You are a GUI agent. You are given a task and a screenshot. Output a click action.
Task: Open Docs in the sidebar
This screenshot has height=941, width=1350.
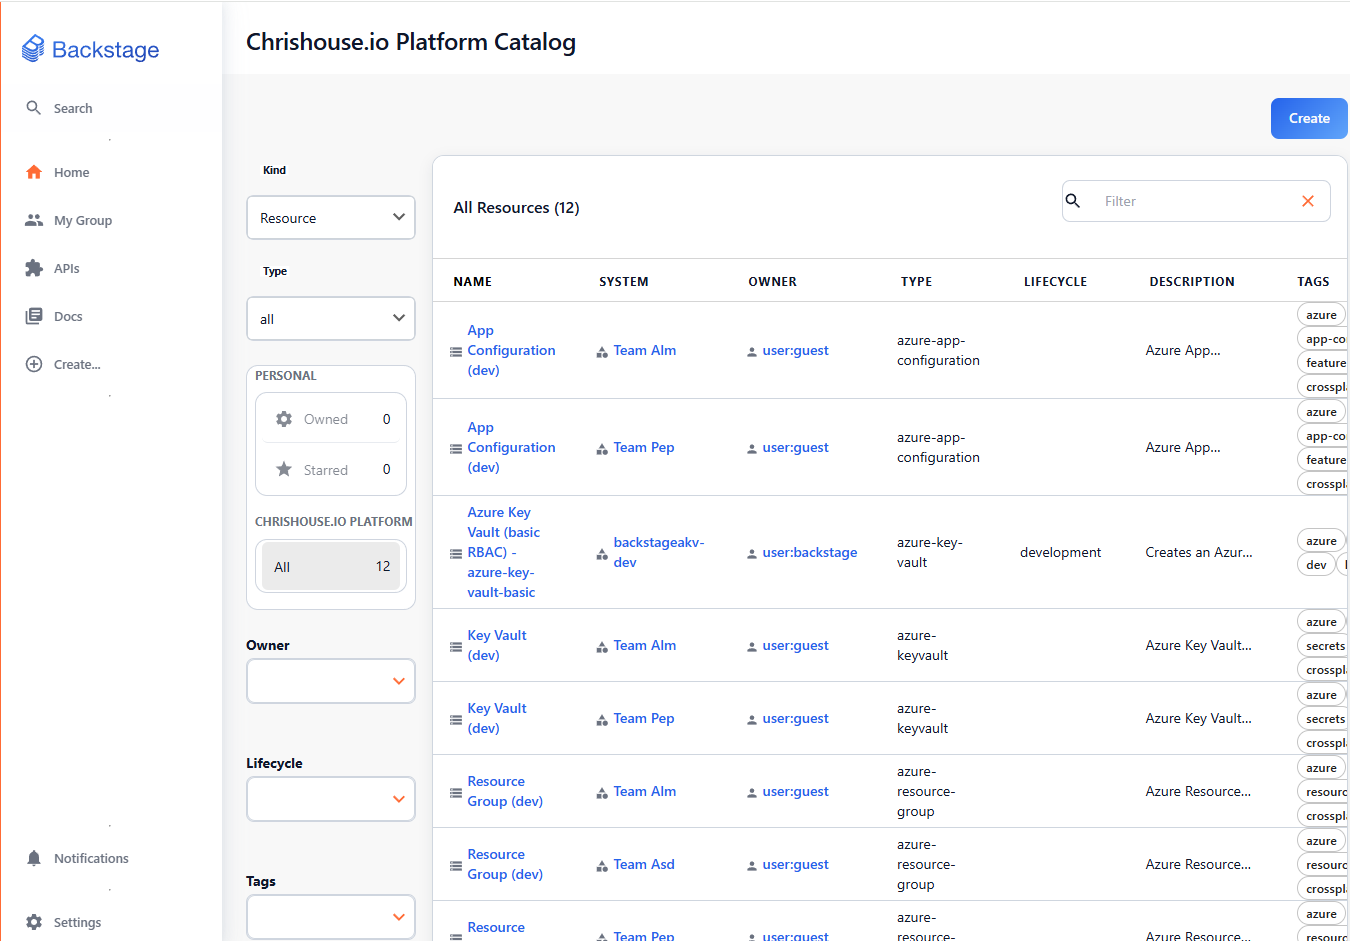pyautogui.click(x=68, y=316)
